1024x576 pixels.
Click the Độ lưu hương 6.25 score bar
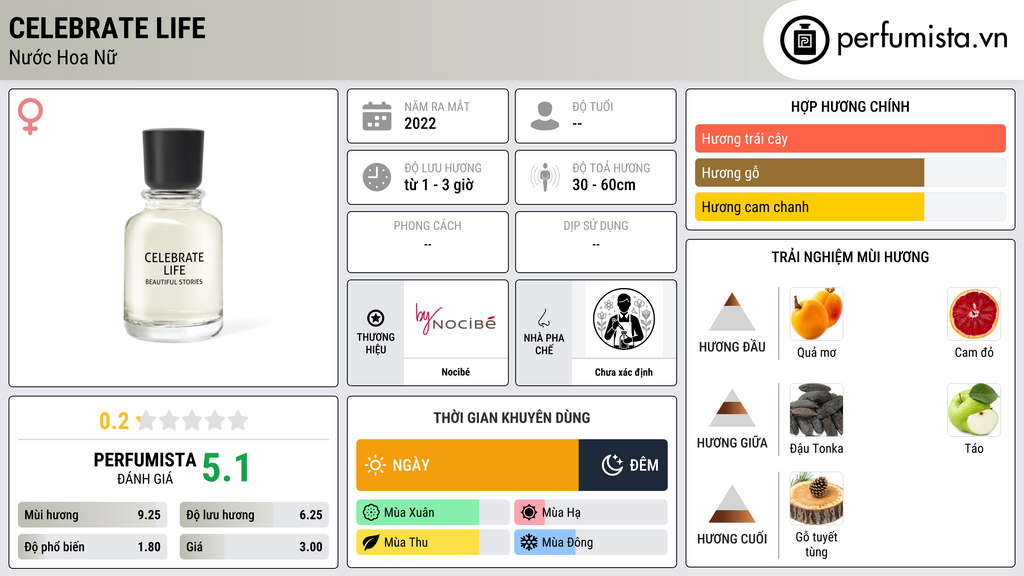(x=254, y=515)
